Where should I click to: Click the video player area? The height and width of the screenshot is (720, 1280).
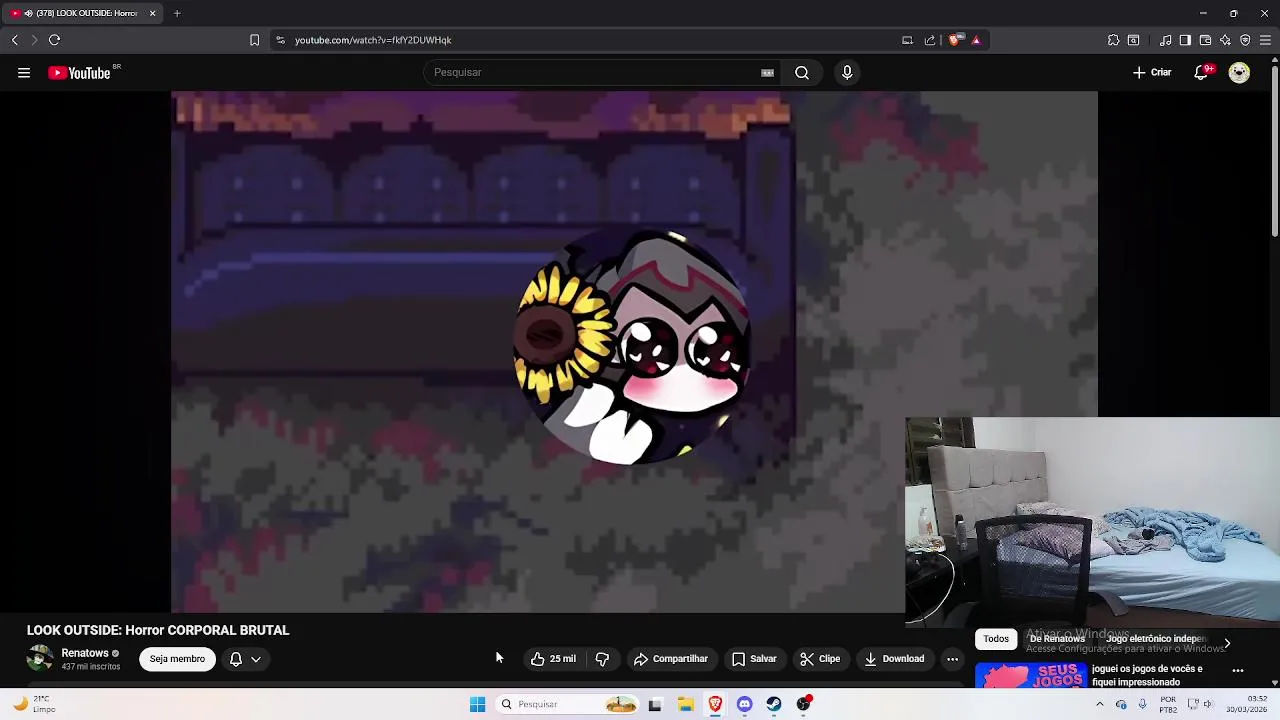point(634,352)
